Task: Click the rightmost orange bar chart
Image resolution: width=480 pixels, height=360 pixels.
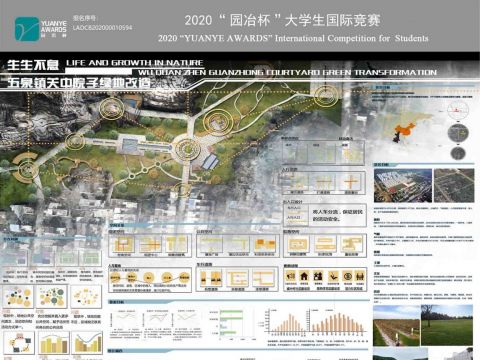Action: (337, 322)
